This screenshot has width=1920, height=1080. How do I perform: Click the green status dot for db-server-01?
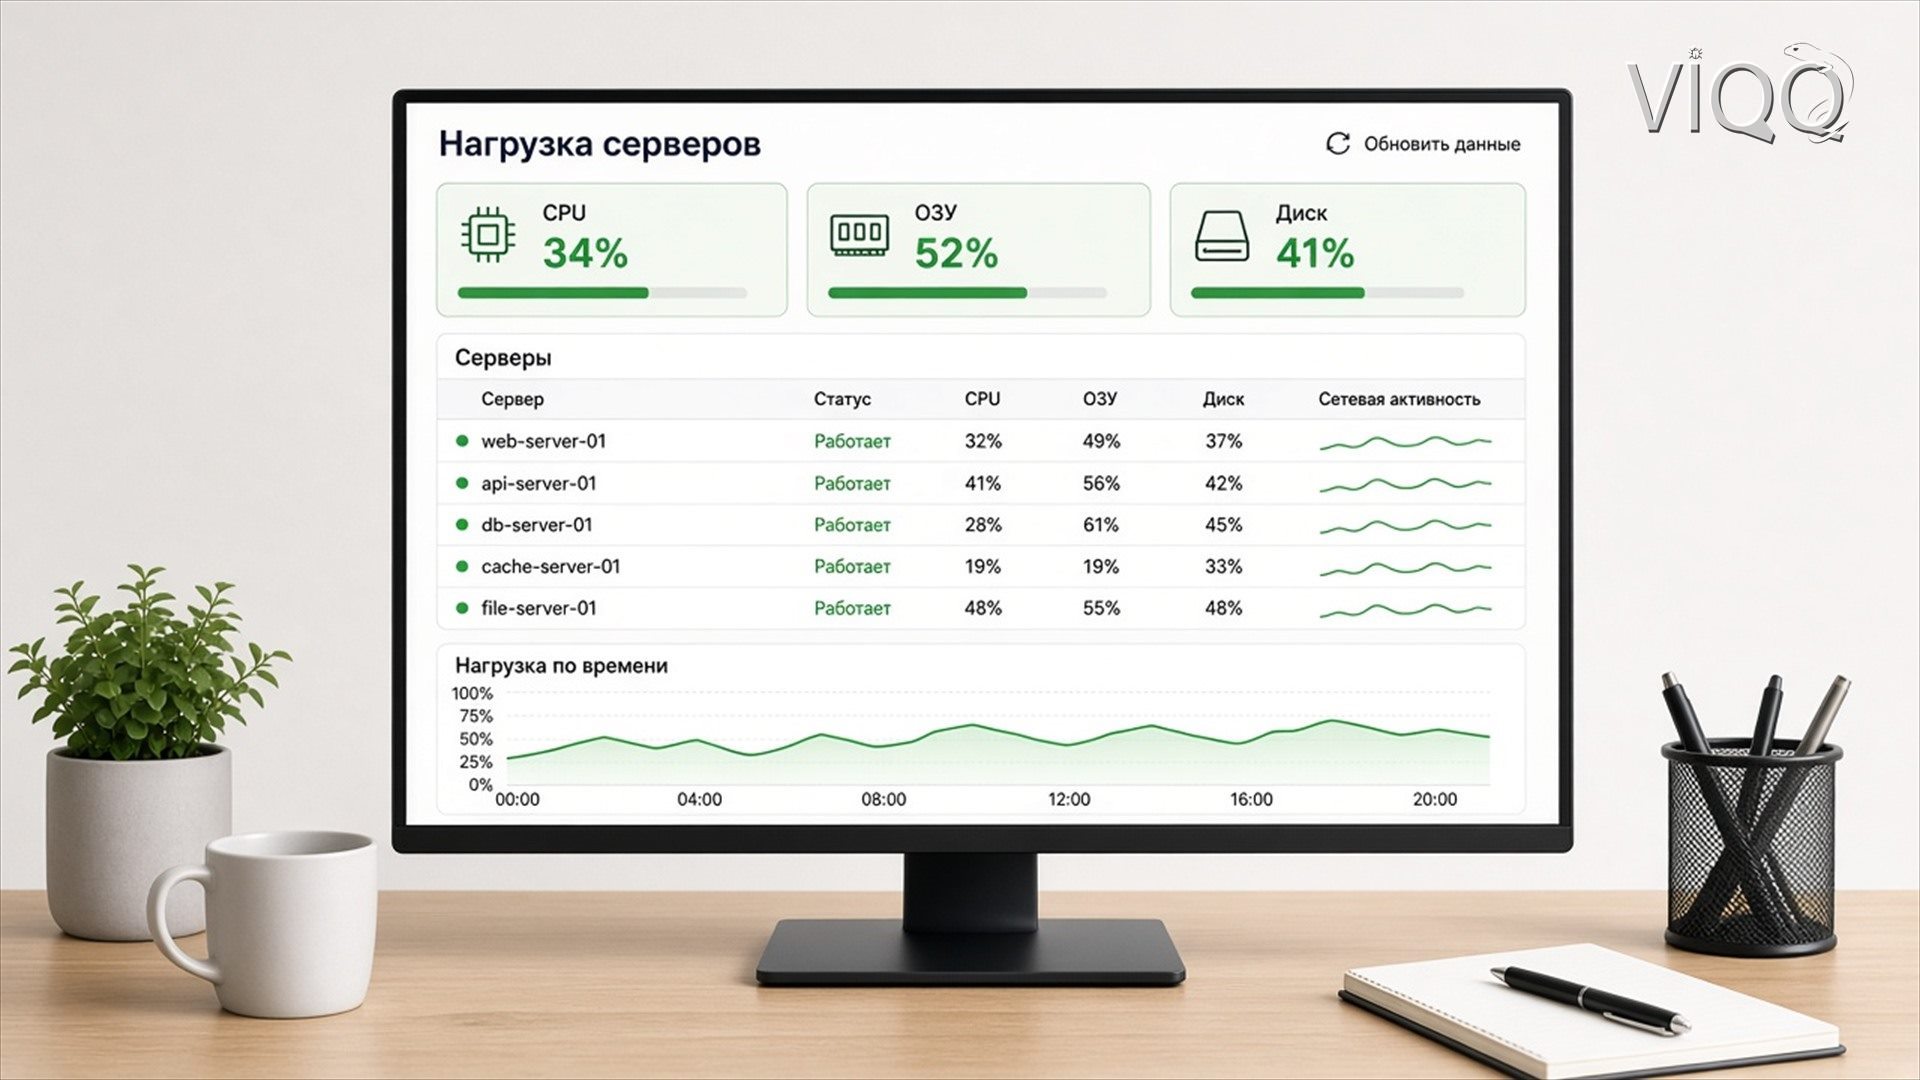462,525
